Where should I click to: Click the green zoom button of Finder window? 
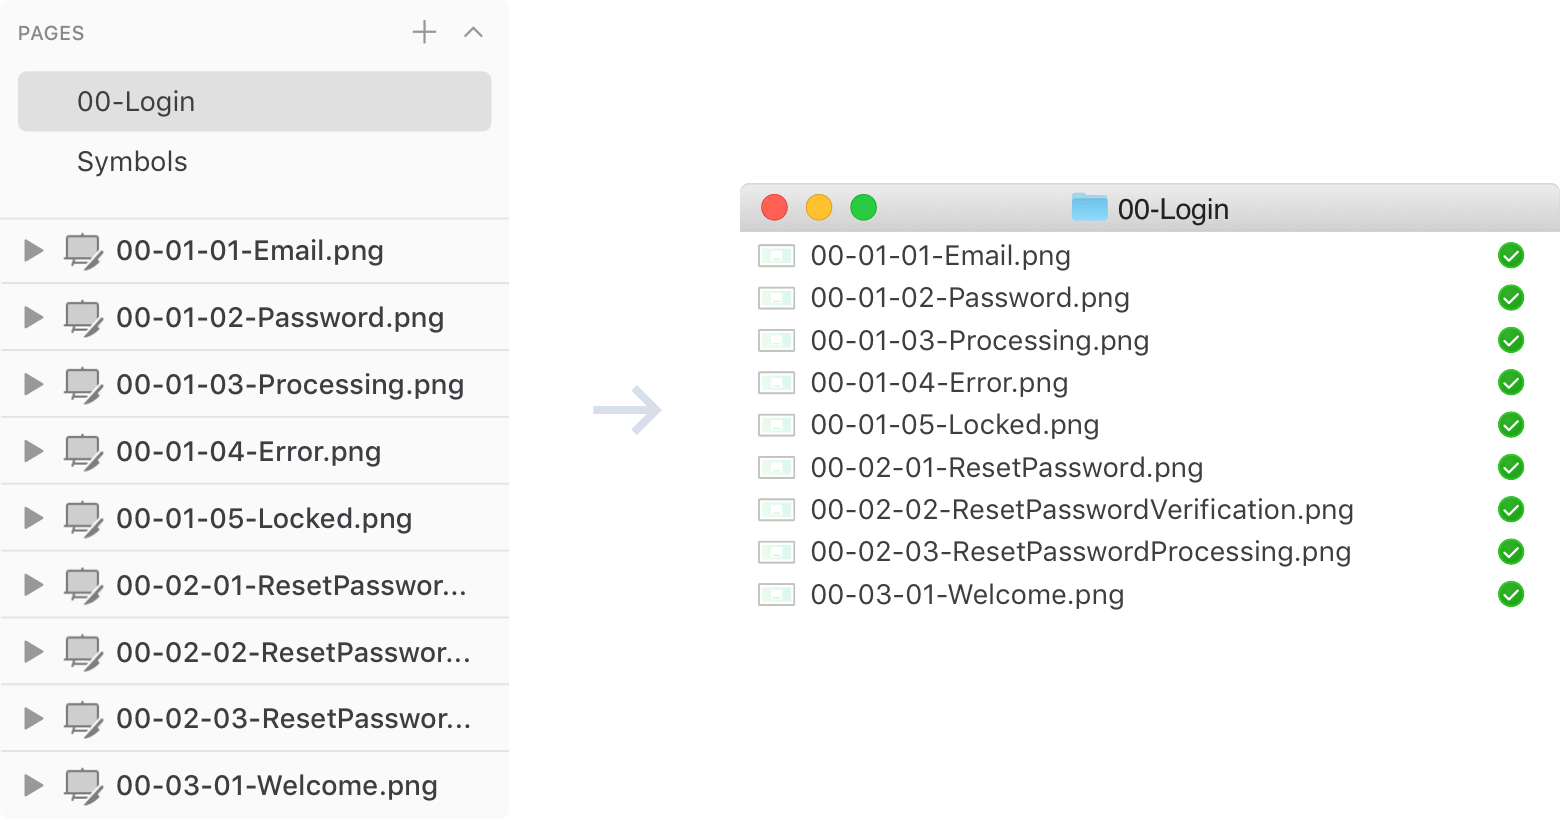pyautogui.click(x=863, y=207)
